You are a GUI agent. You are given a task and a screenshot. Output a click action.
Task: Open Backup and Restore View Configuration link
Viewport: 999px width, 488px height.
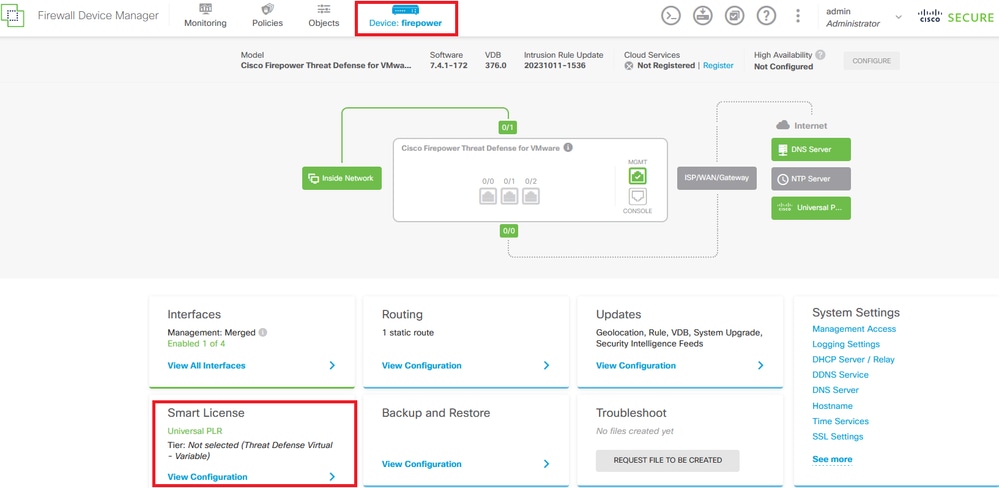tap(422, 464)
